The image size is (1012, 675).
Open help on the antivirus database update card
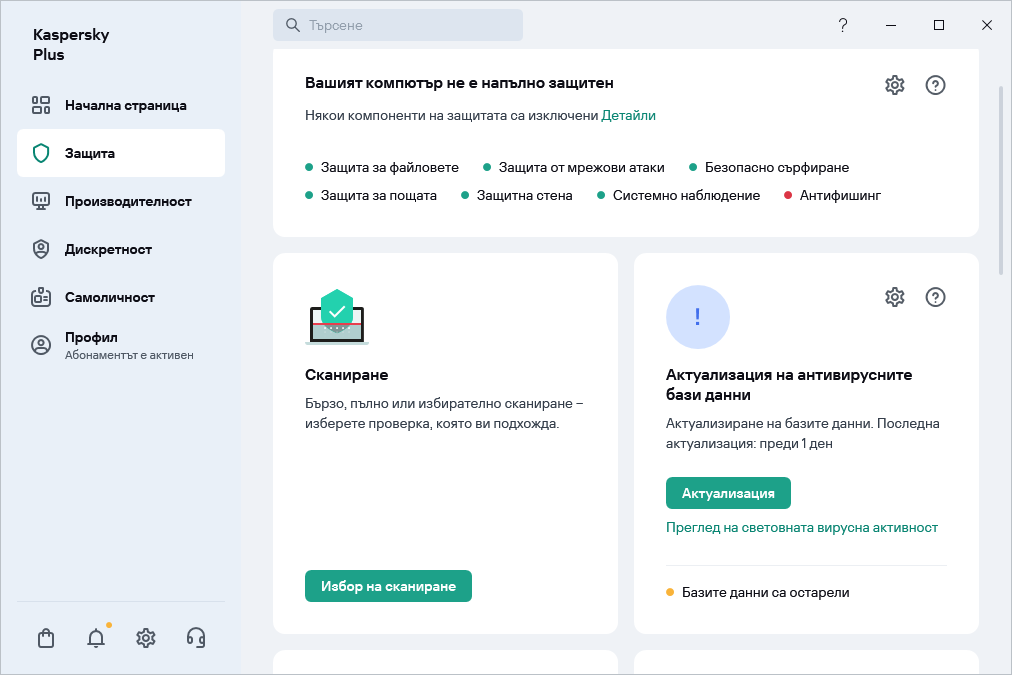(935, 297)
